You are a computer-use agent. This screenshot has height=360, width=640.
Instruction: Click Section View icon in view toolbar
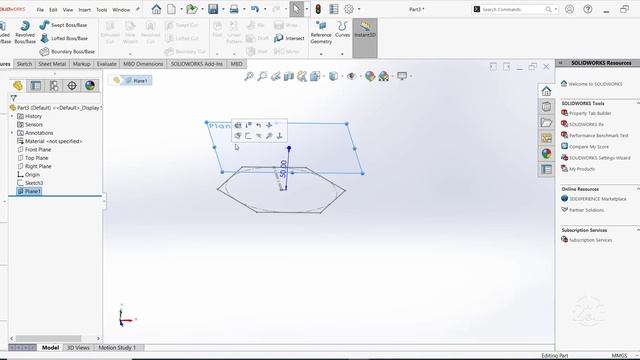coord(289,76)
